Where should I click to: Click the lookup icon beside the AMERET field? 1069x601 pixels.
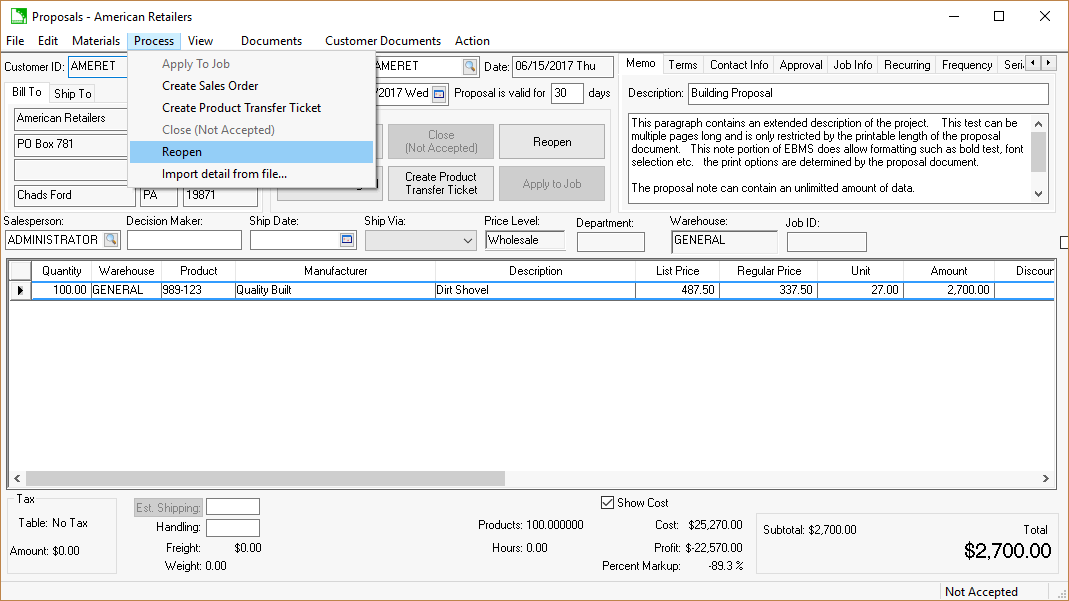point(469,67)
